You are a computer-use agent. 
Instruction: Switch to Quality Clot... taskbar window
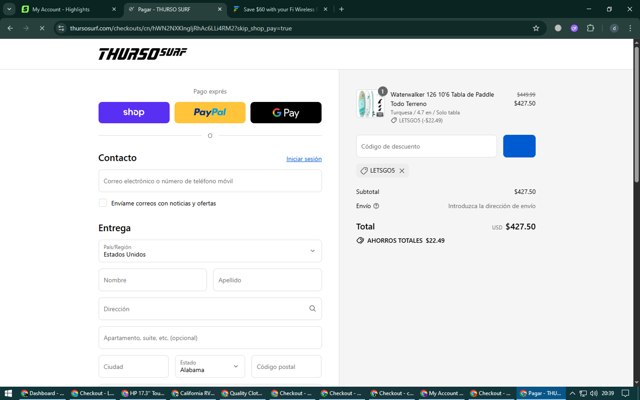(x=242, y=393)
